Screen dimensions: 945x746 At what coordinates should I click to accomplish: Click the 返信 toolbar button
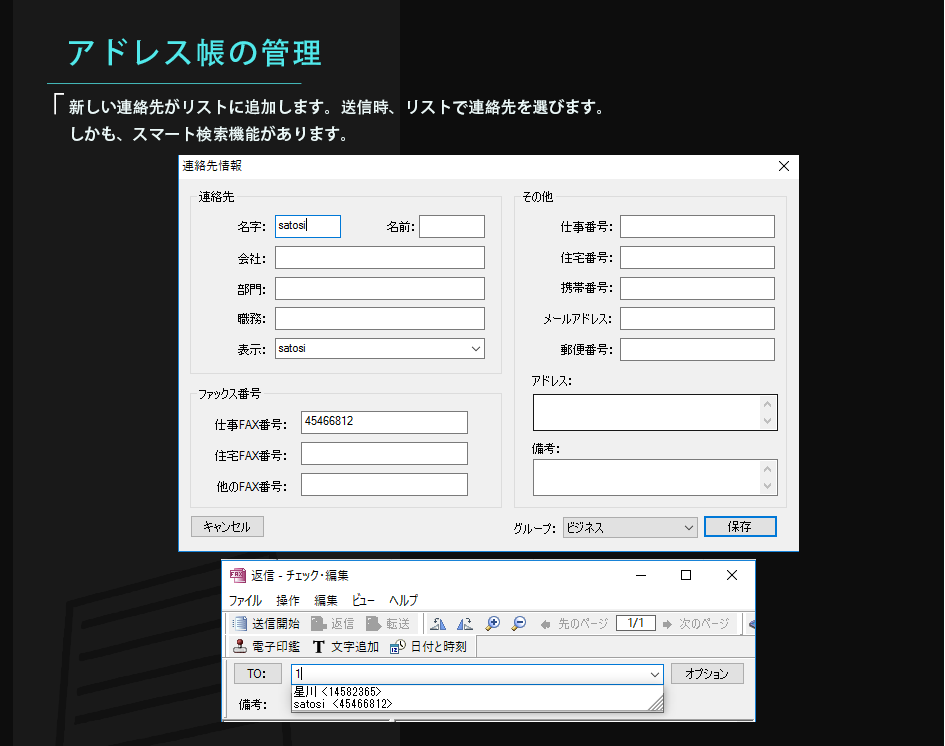pyautogui.click(x=332, y=624)
